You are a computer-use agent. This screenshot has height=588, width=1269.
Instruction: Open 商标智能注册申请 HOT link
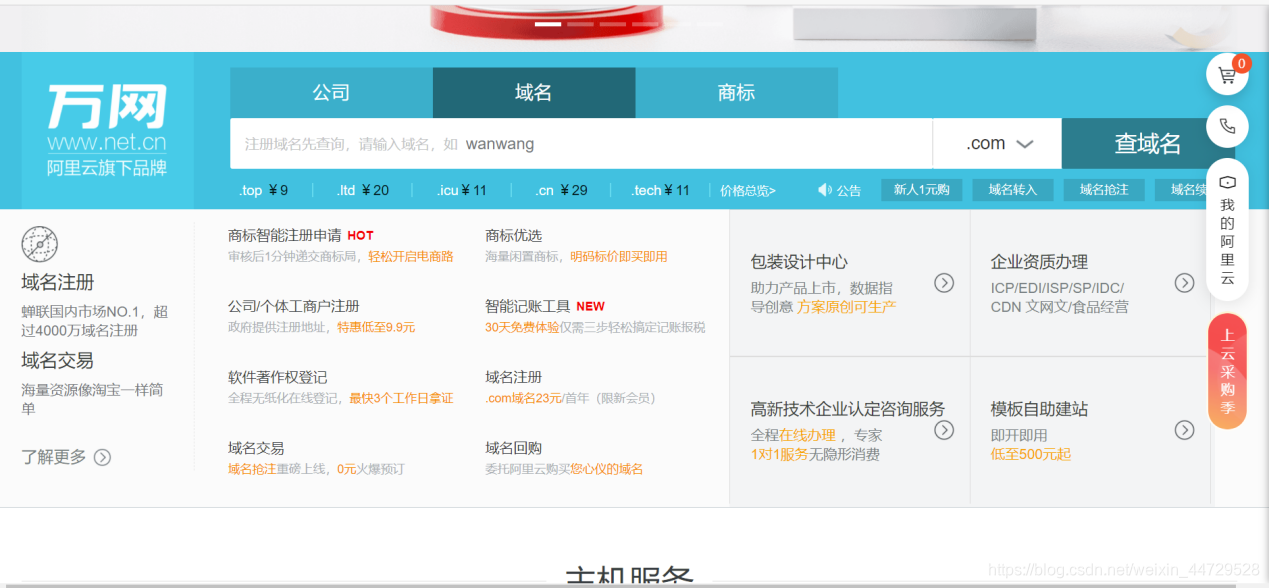(300, 236)
